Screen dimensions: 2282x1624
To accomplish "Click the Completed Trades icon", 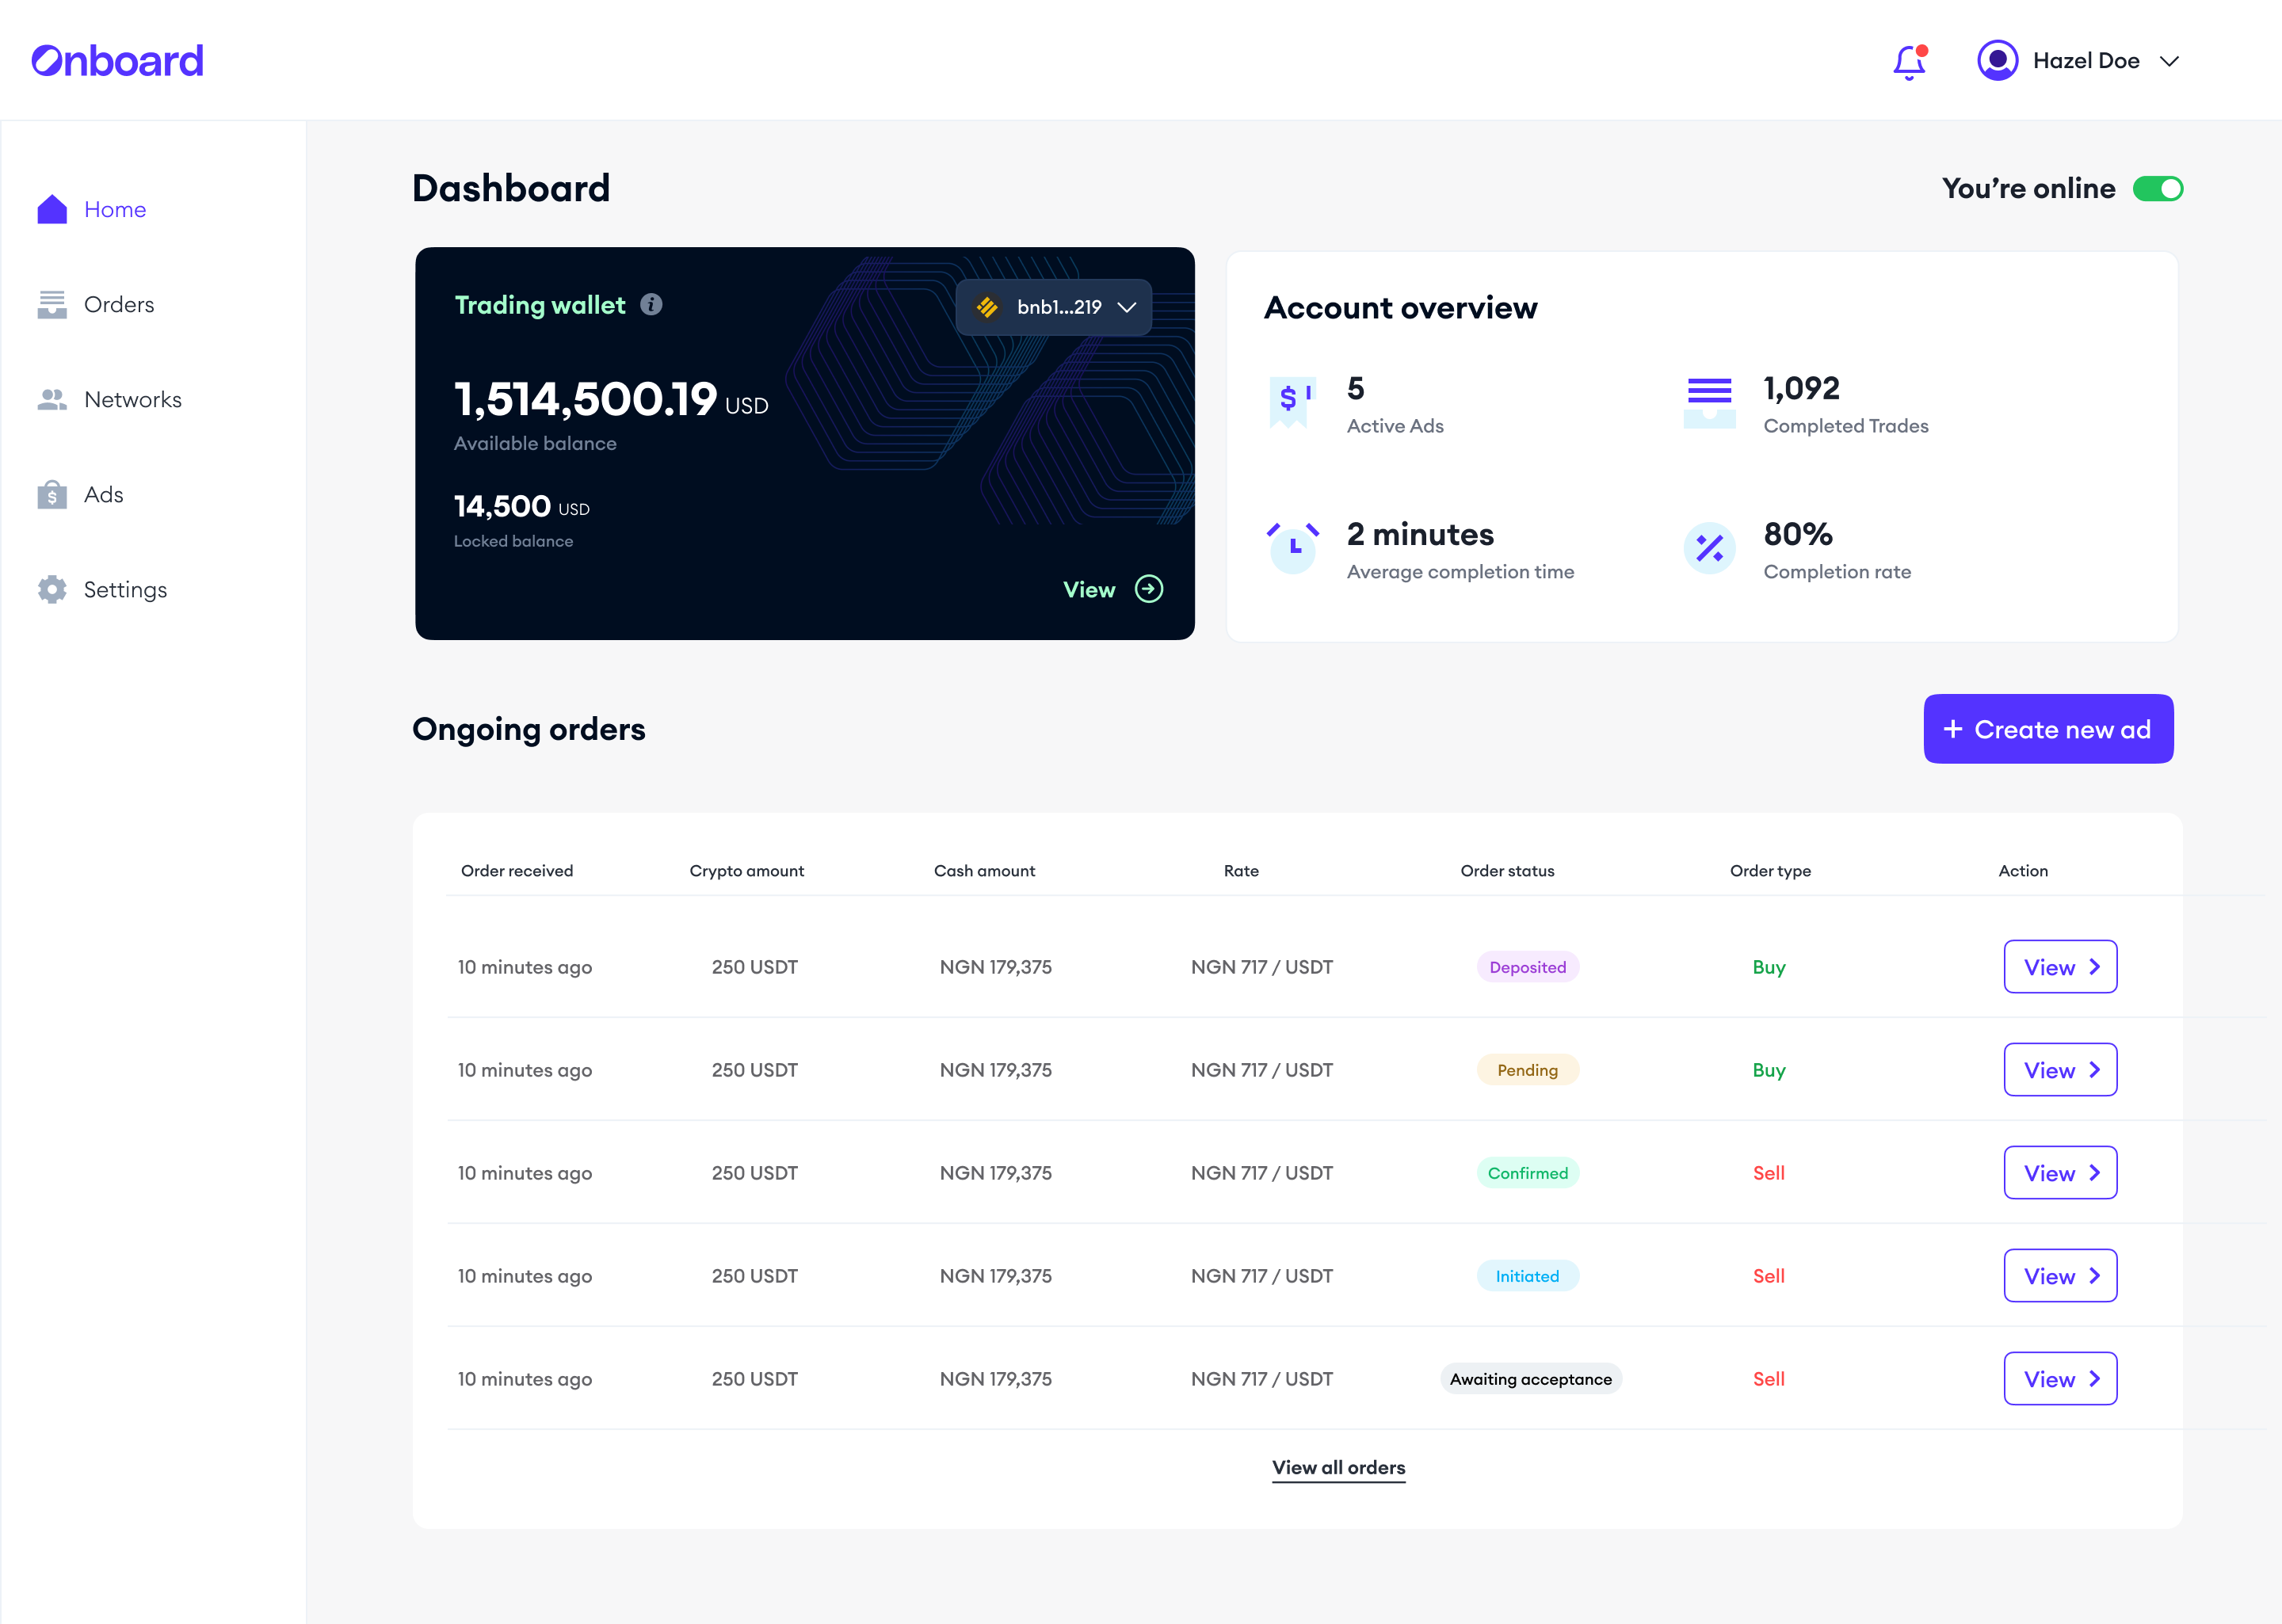I will coord(1709,403).
